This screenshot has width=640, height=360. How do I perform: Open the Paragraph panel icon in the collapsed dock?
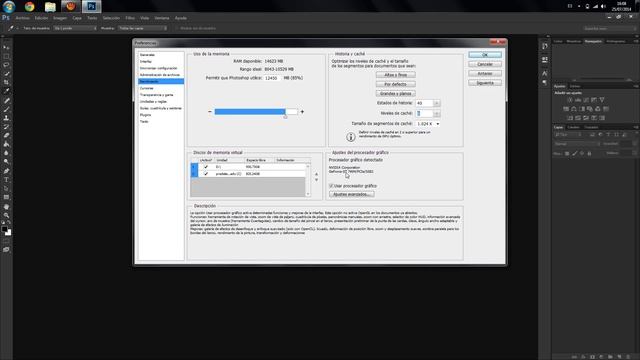coord(544,82)
